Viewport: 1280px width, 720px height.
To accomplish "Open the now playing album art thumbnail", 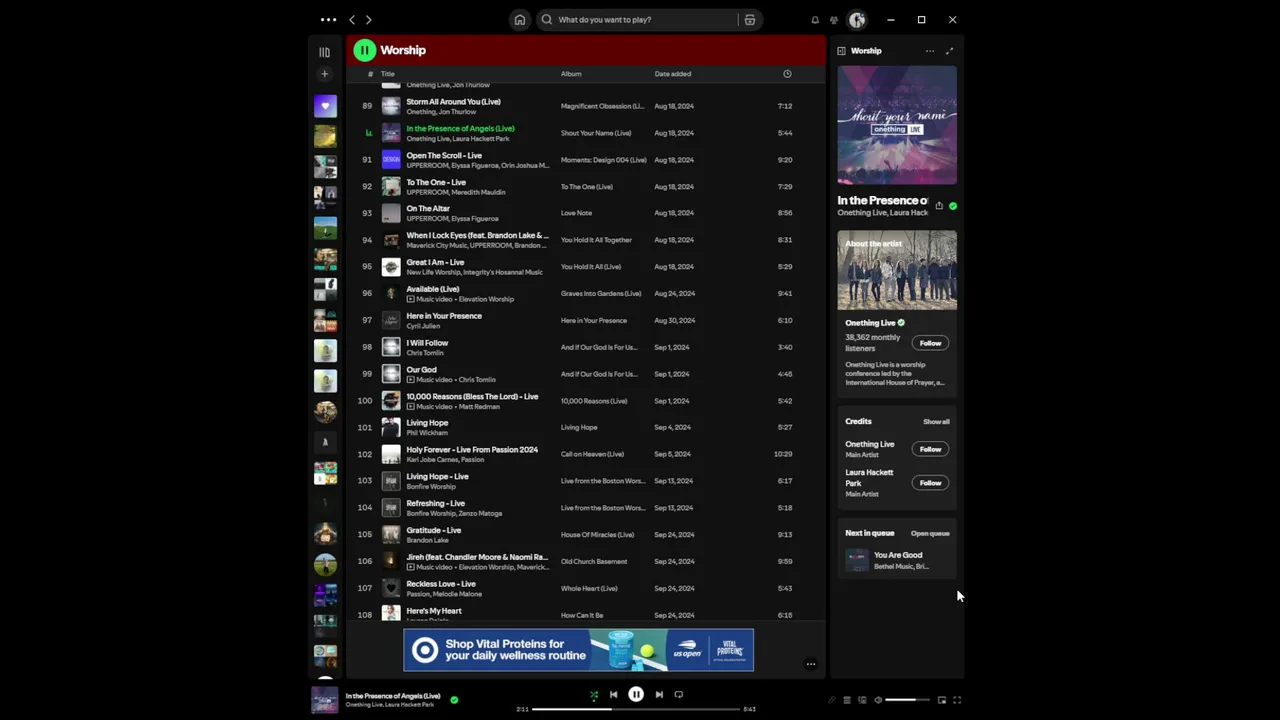I will (324, 700).
